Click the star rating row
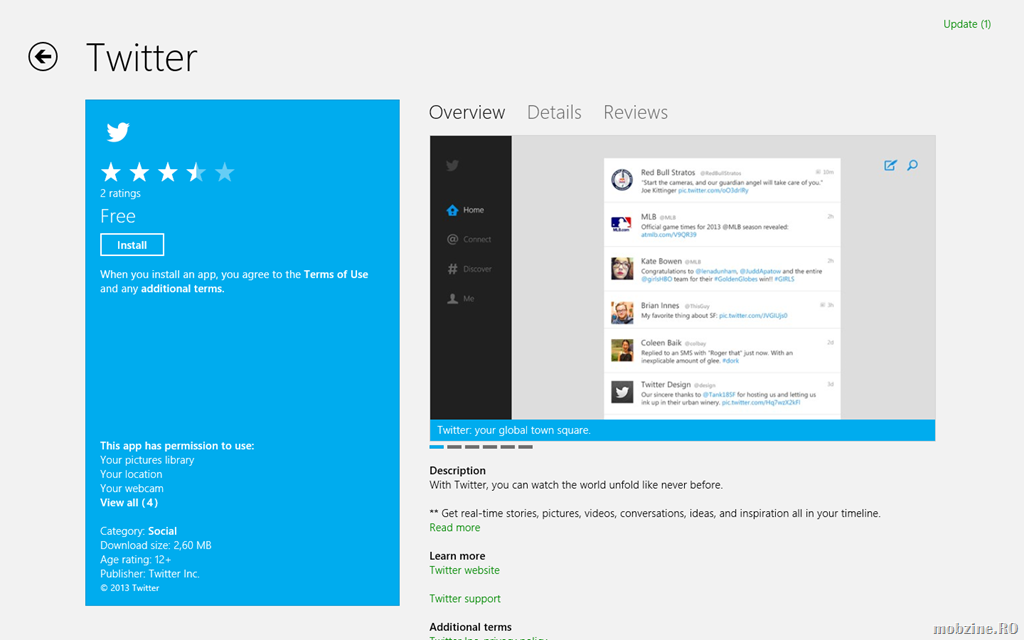Viewport: 1024px width, 640px height. point(167,172)
